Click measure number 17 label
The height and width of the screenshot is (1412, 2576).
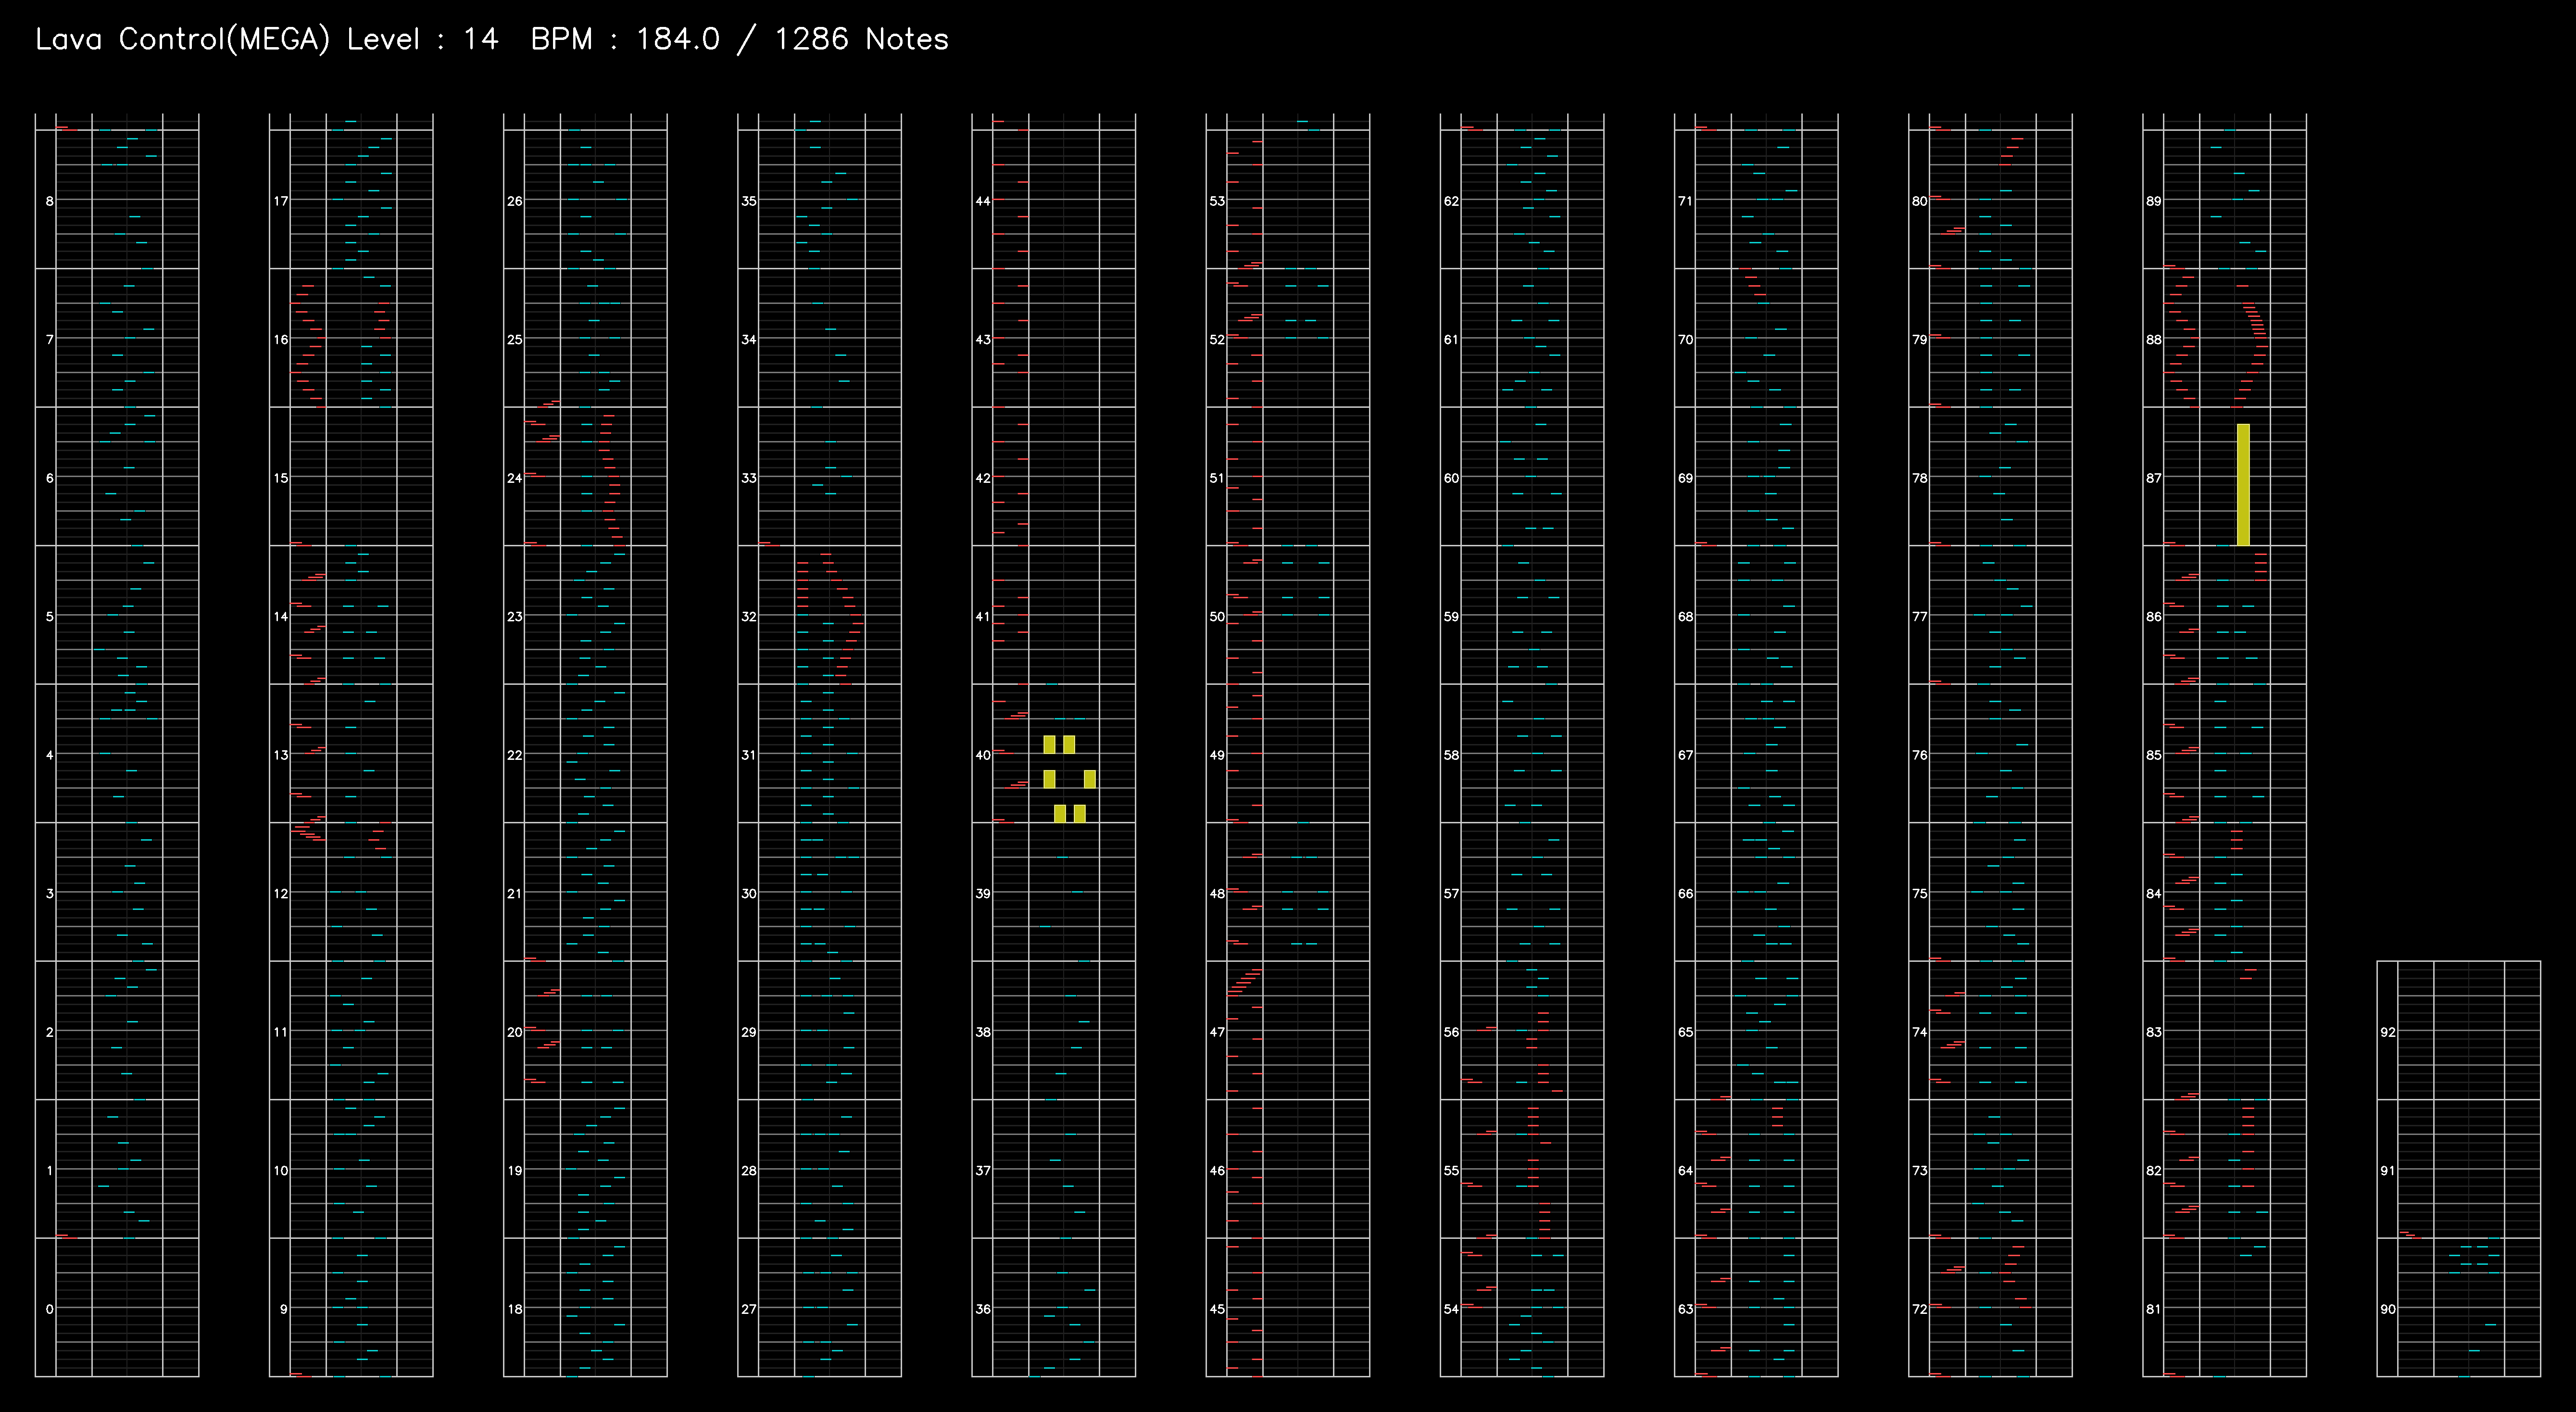(x=281, y=201)
